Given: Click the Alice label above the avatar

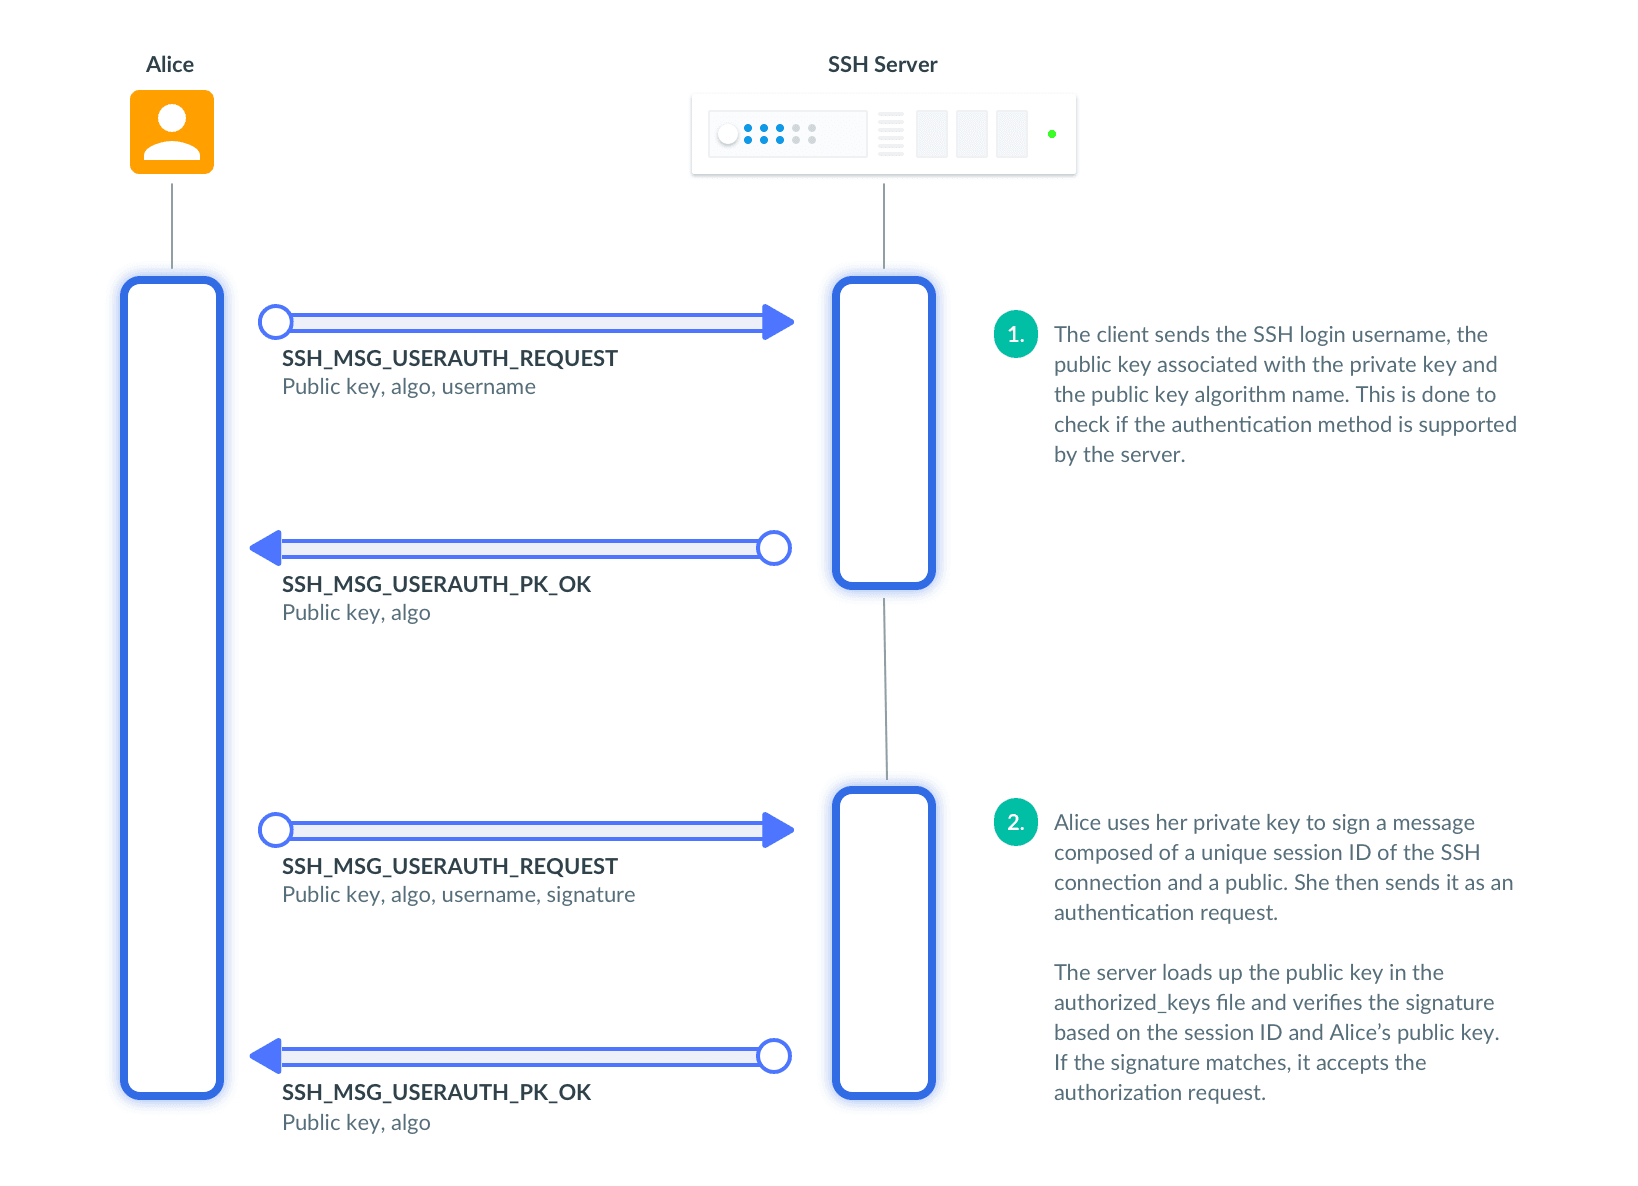Looking at the screenshot, I should point(170,65).
